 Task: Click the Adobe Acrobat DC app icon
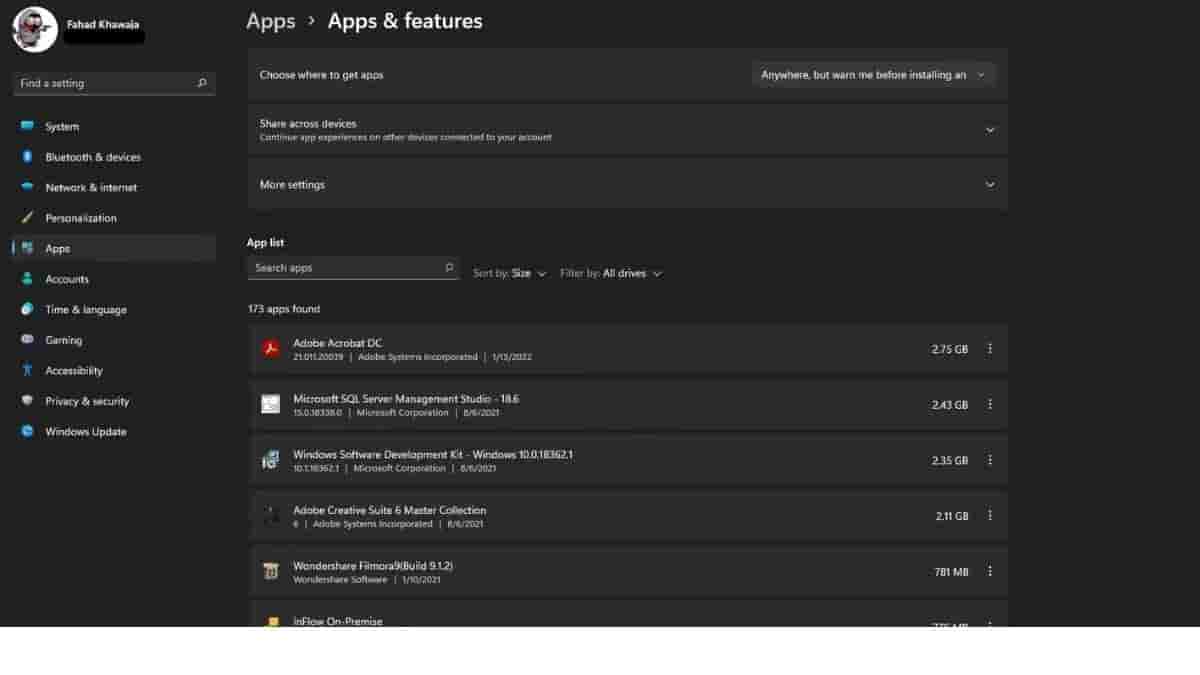(270, 349)
